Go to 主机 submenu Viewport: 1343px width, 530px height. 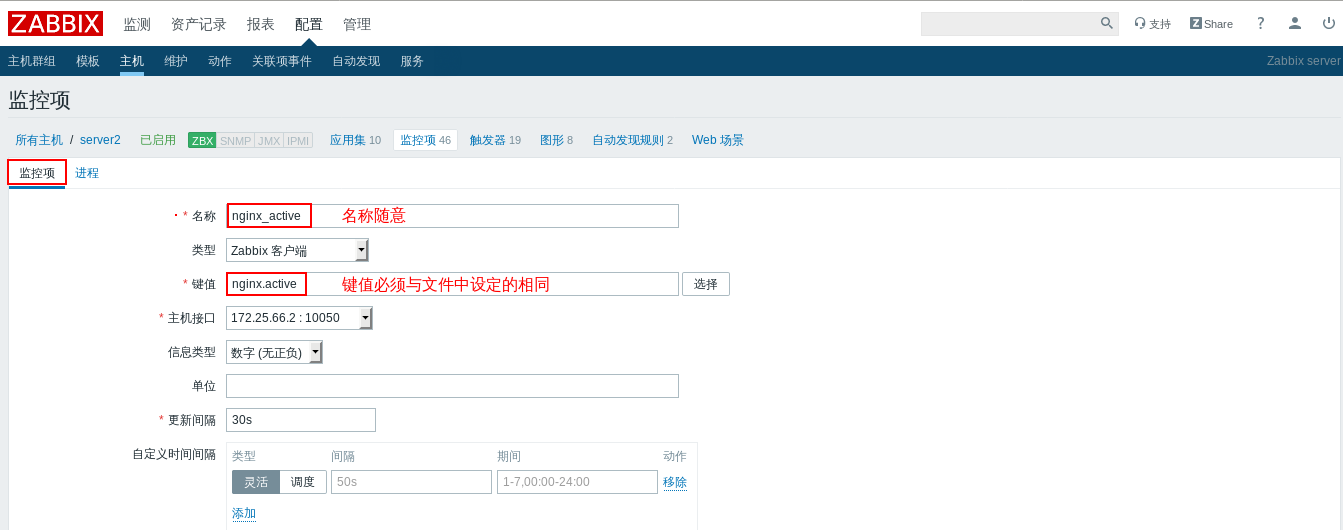coord(132,61)
